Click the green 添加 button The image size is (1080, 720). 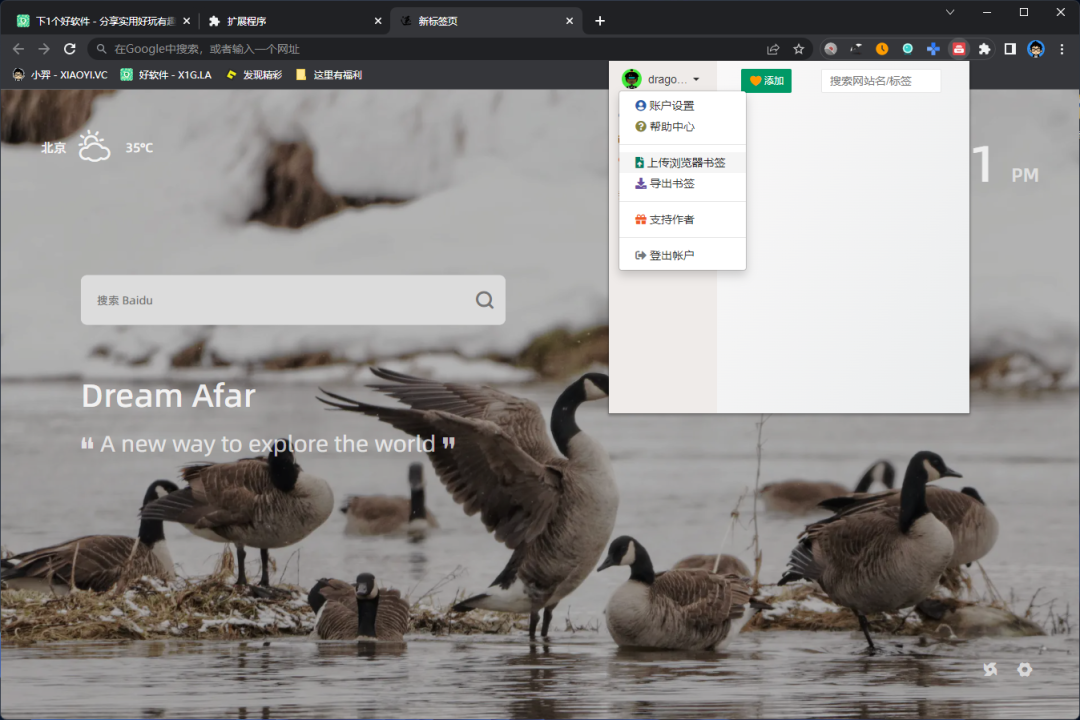[x=766, y=81]
